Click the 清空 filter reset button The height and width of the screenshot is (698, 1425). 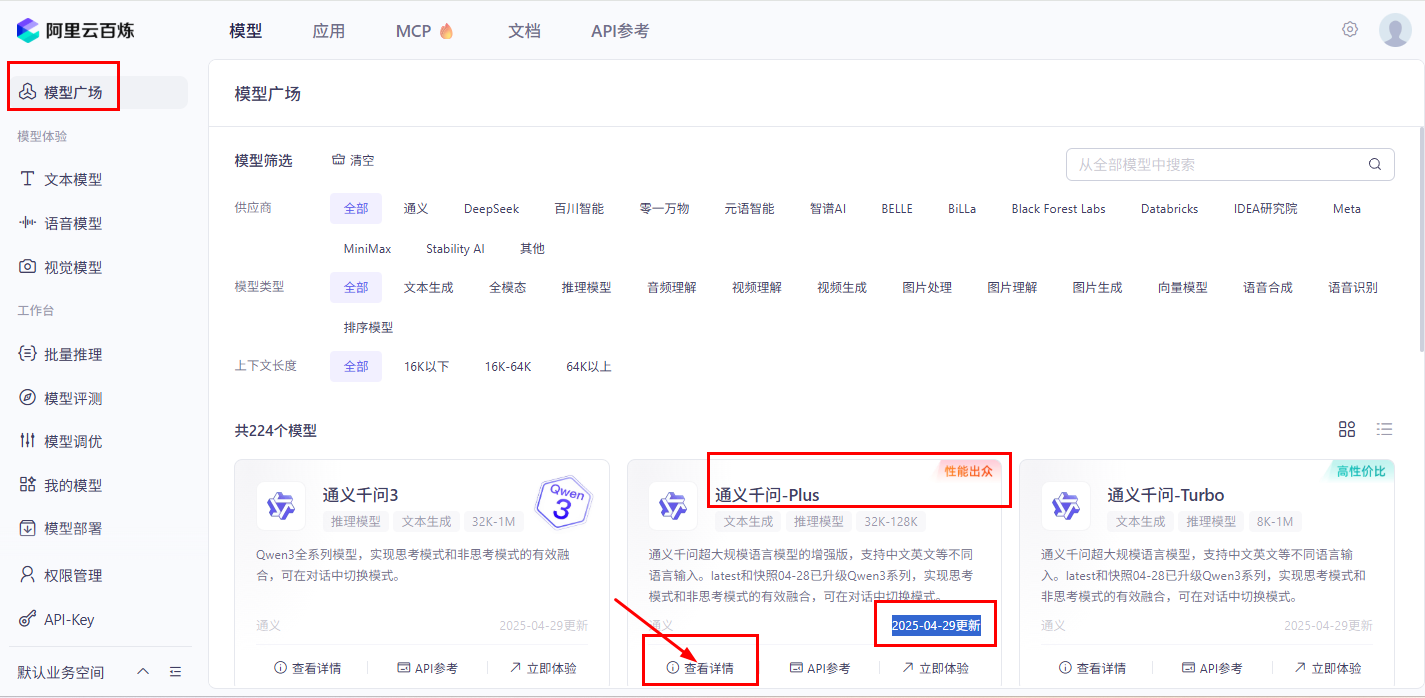353,160
